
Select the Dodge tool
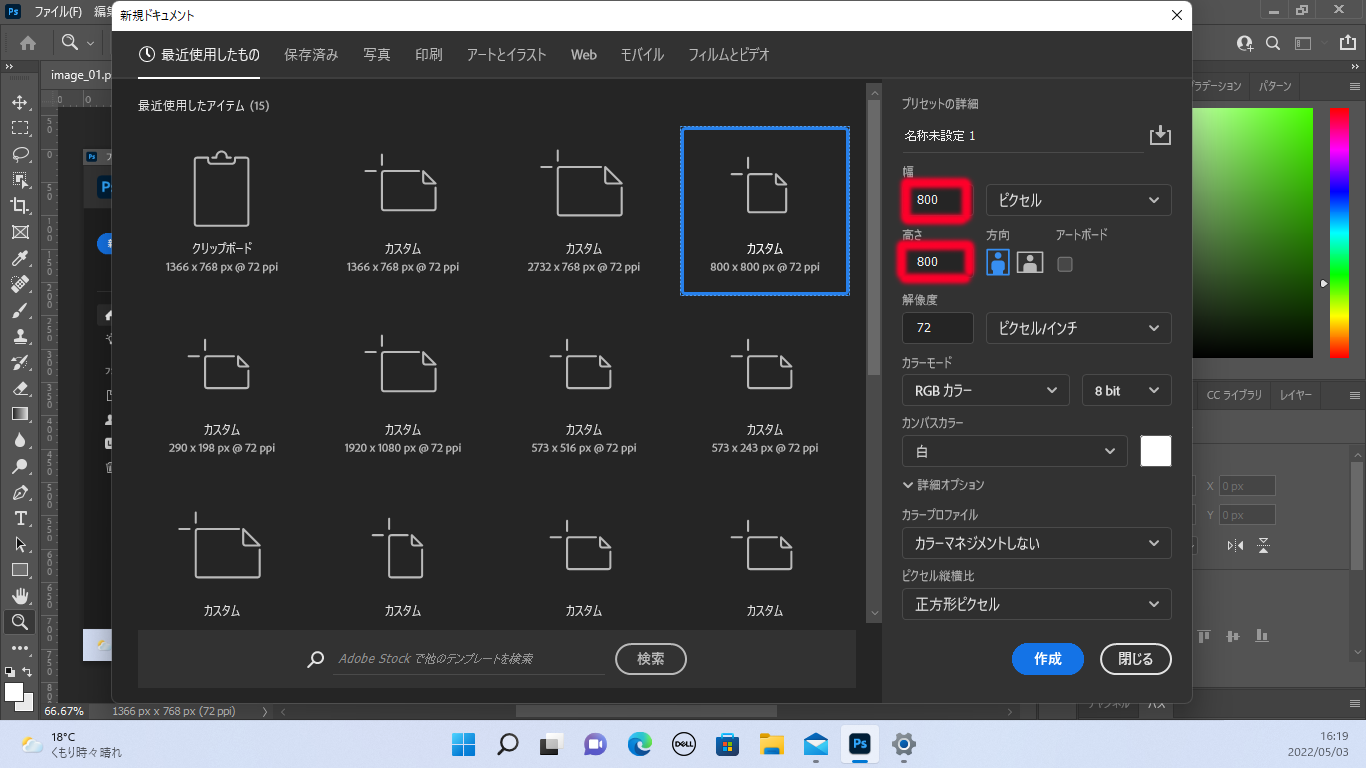click(20, 466)
